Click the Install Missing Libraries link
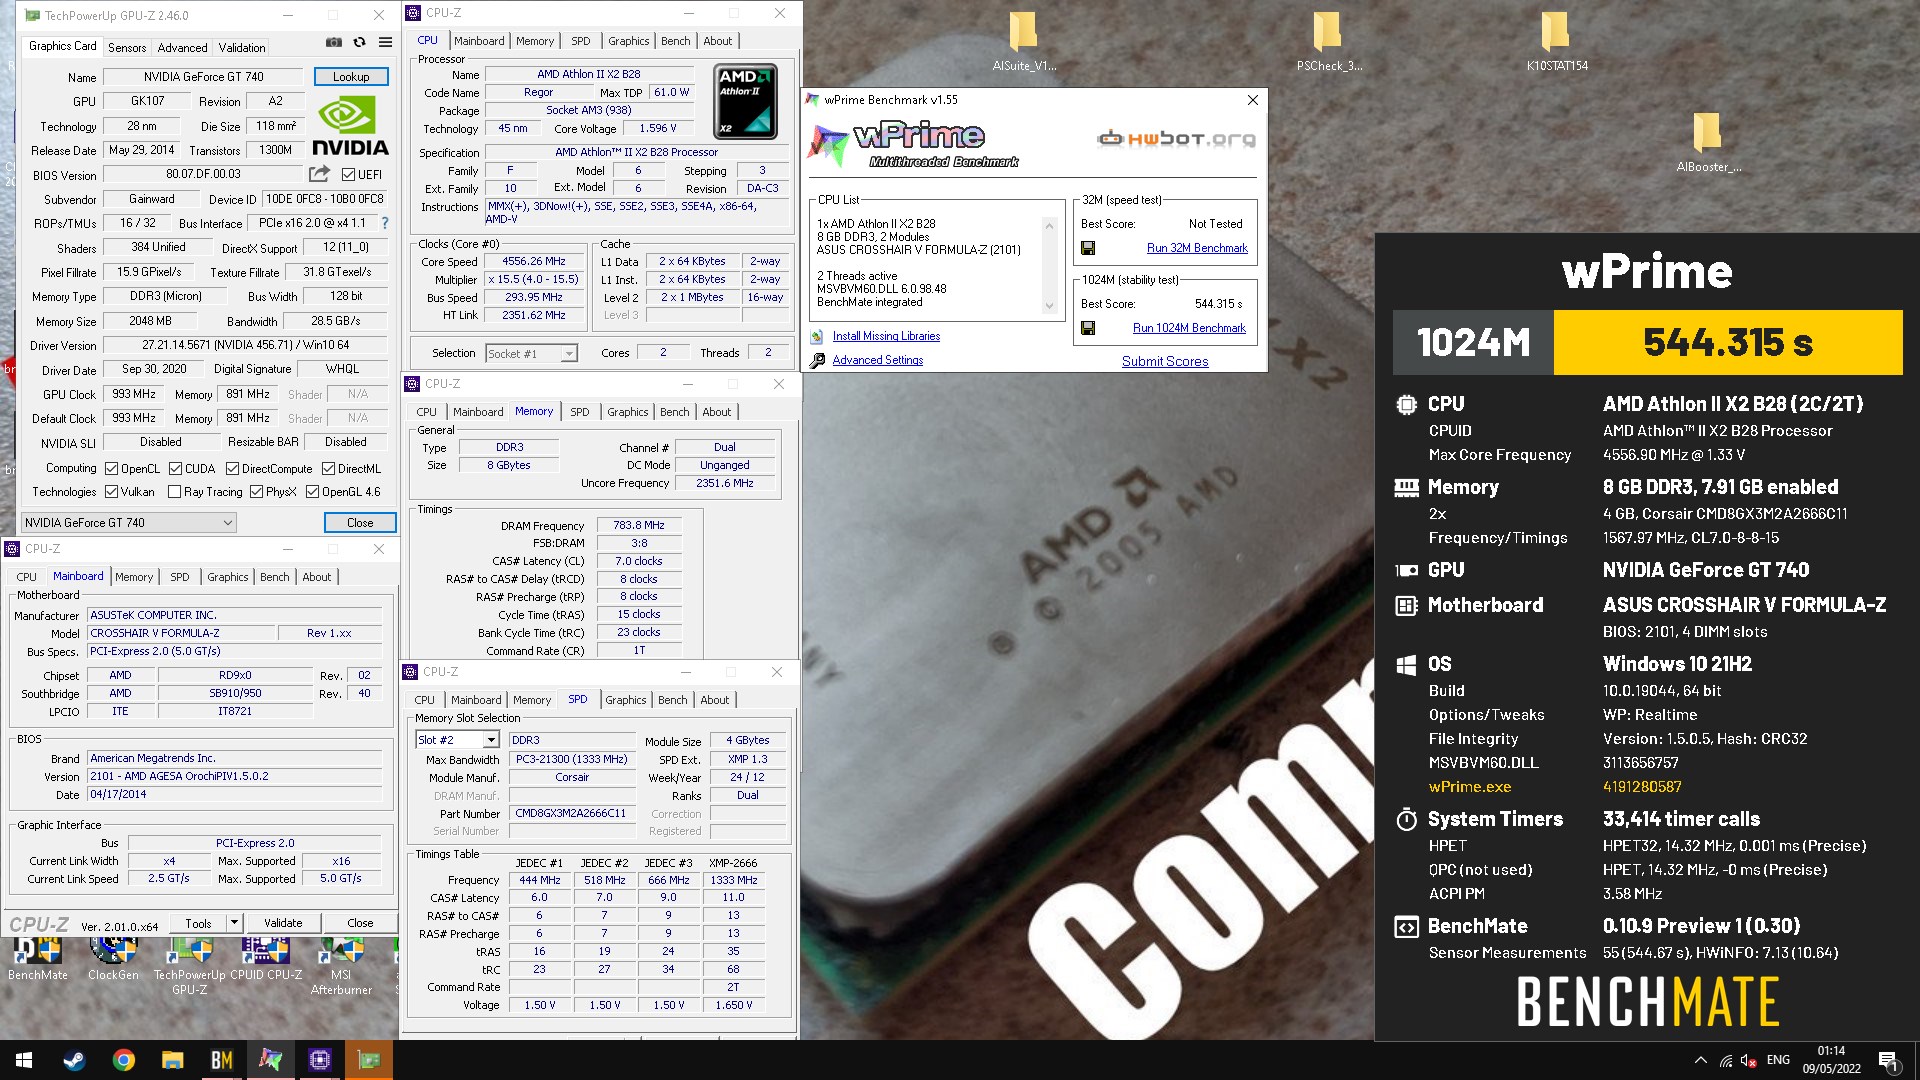Viewport: 1920px width, 1080px height. [x=886, y=336]
